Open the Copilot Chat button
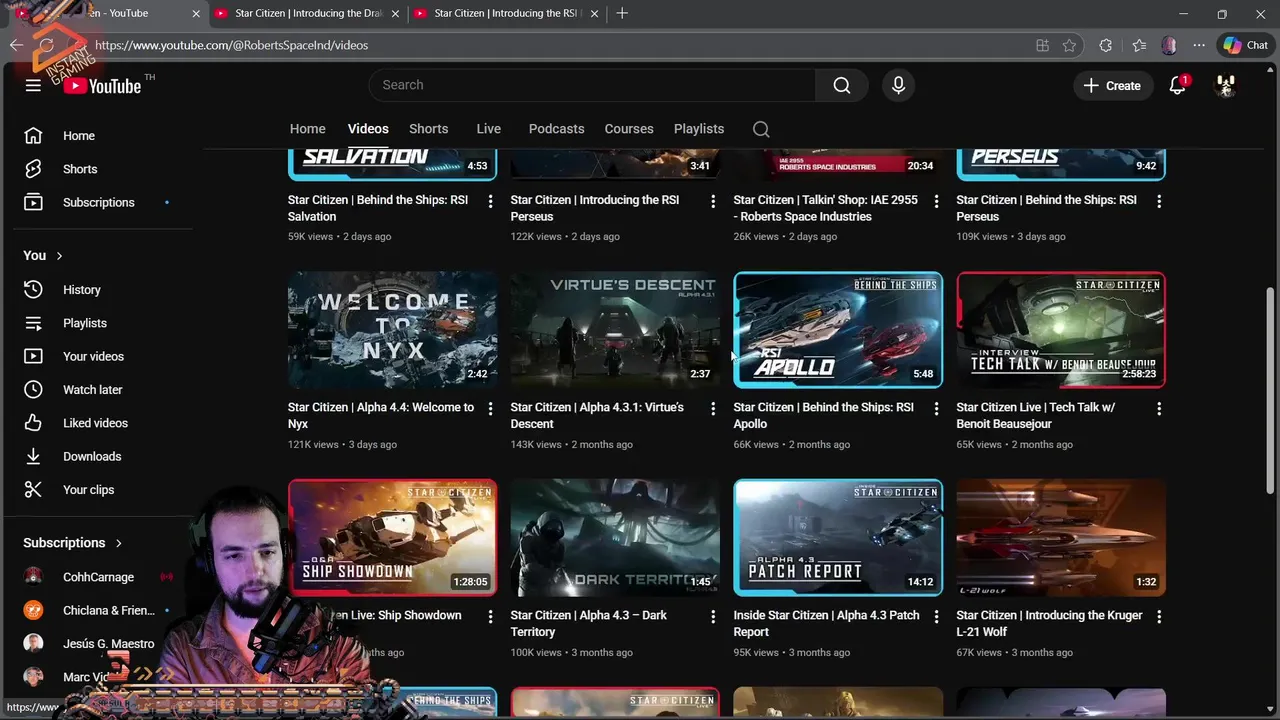This screenshot has height=720, width=1280. (1245, 45)
